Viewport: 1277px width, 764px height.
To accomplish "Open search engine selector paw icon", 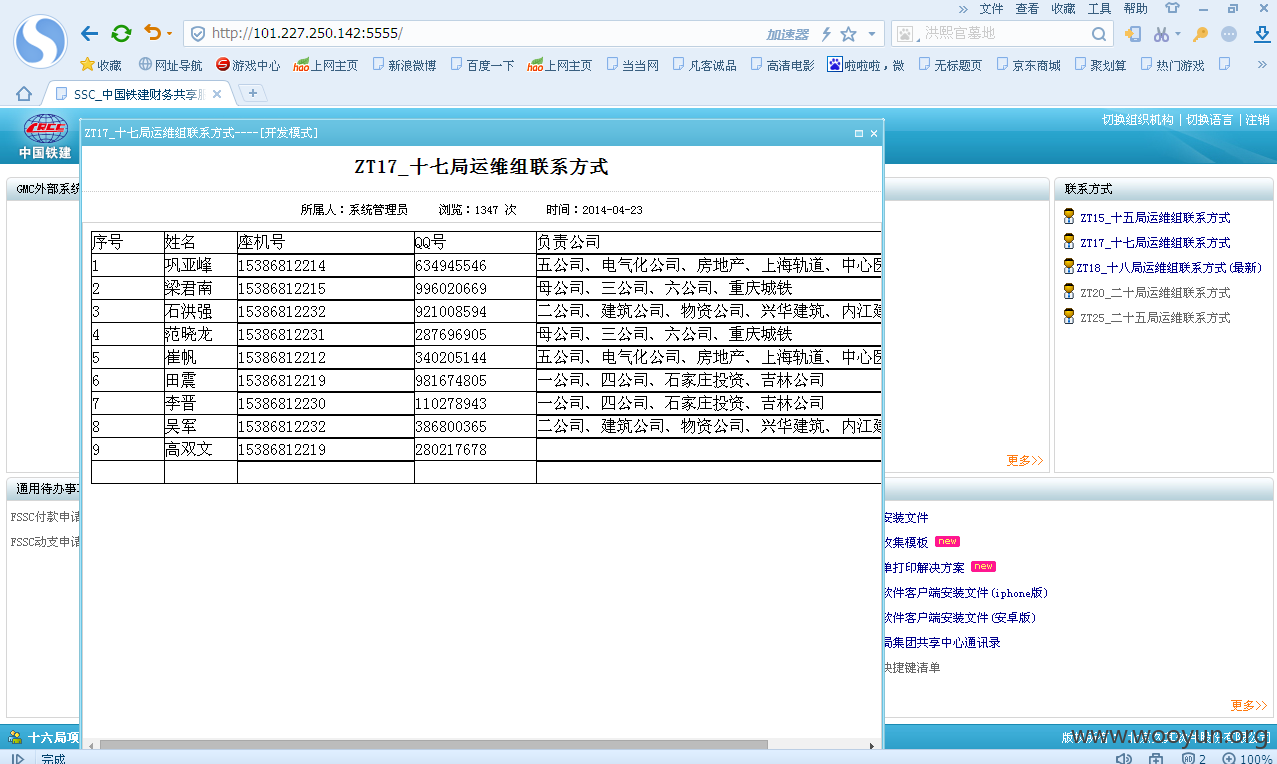I will (x=906, y=34).
